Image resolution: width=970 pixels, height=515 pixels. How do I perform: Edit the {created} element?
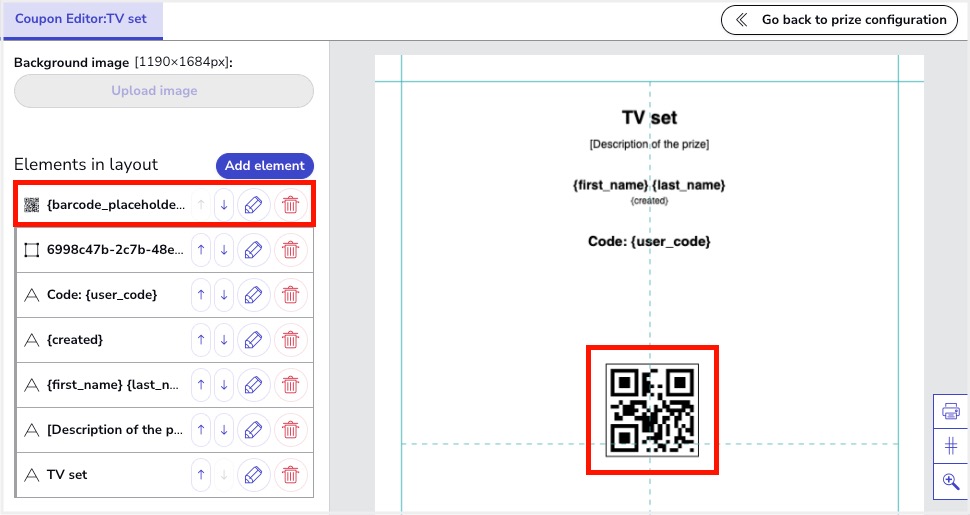(254, 340)
